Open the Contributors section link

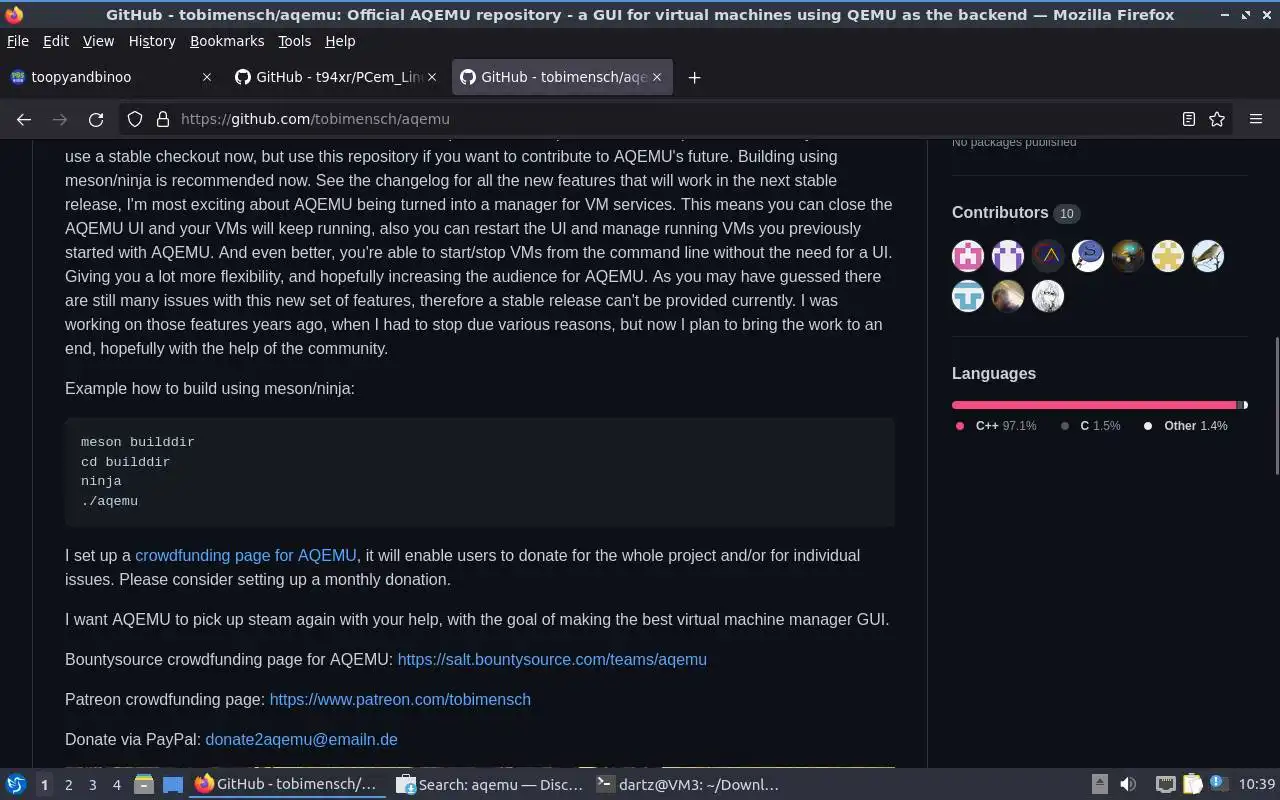tap(1016, 213)
